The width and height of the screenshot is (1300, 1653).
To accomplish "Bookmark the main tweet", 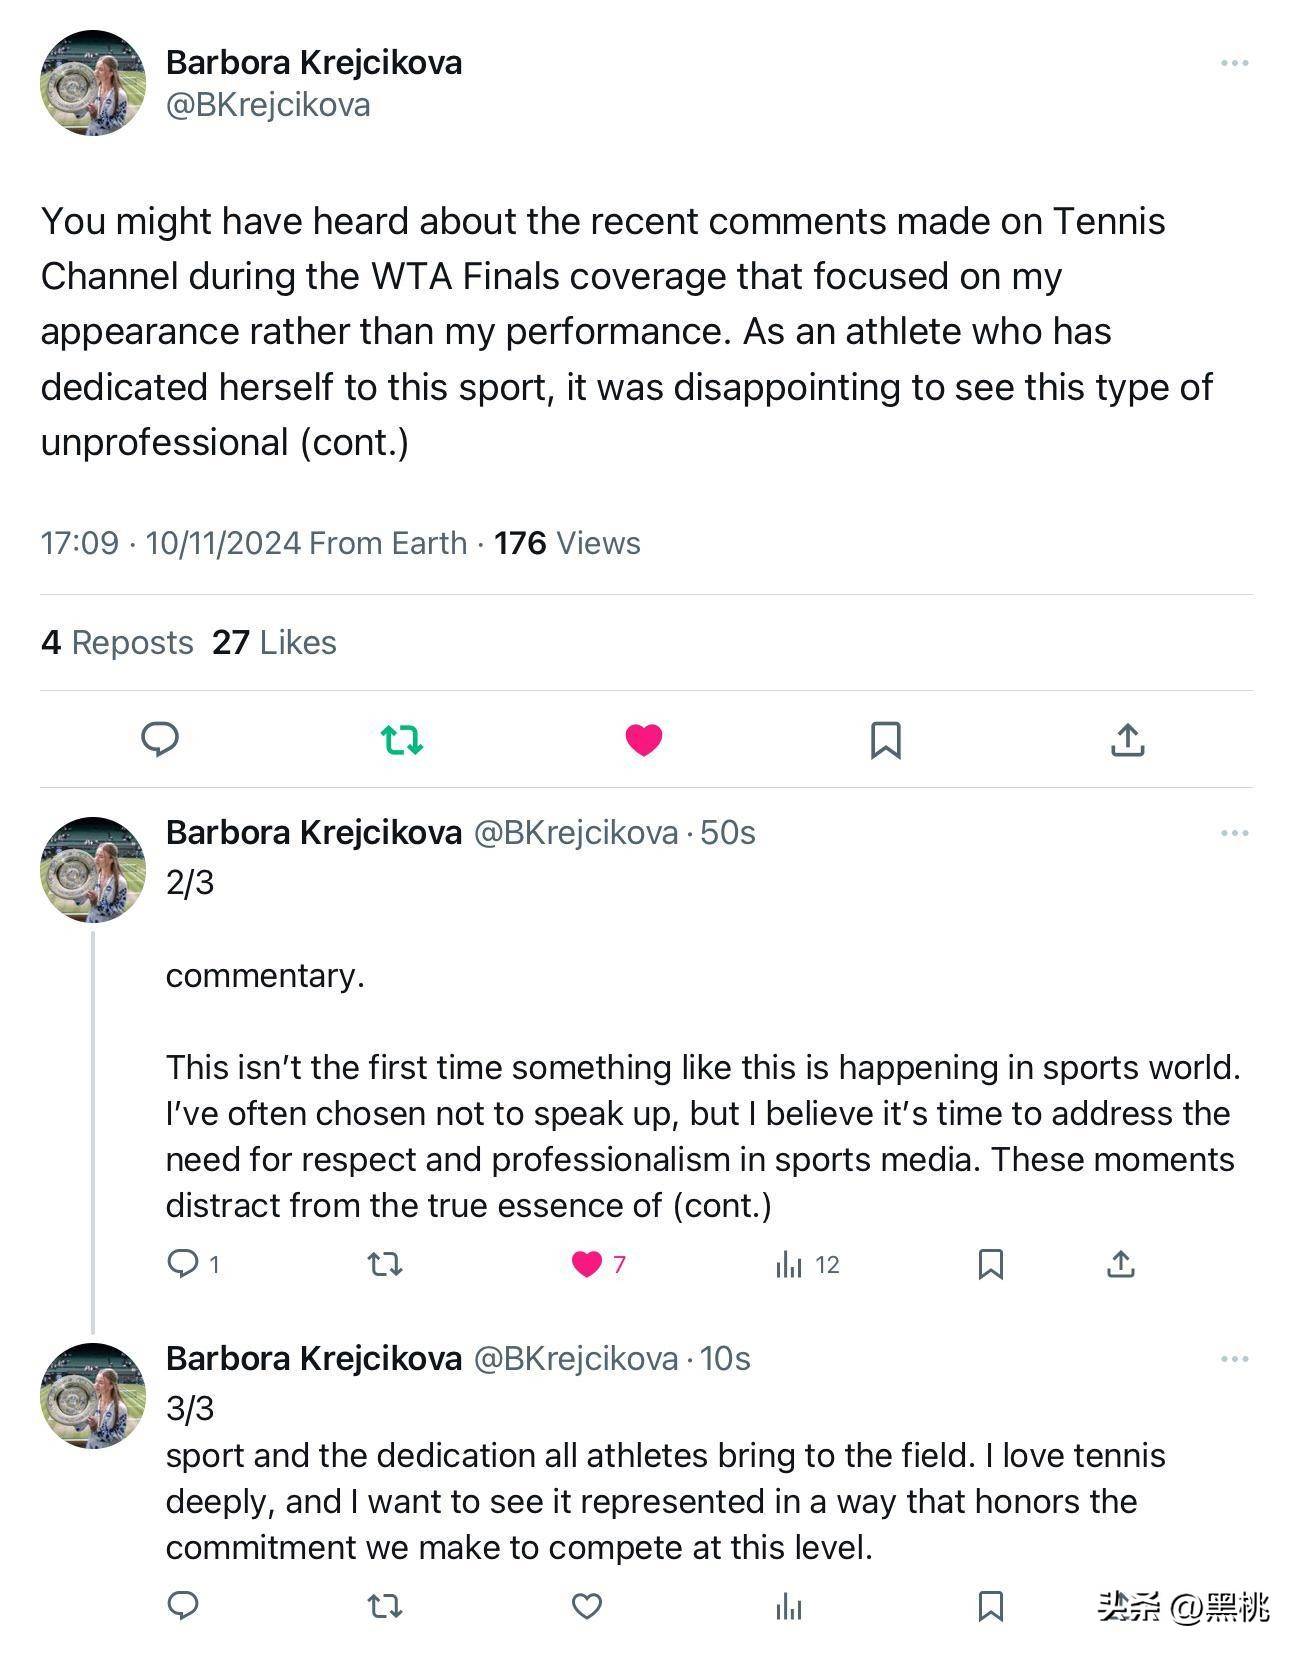I will pos(886,740).
